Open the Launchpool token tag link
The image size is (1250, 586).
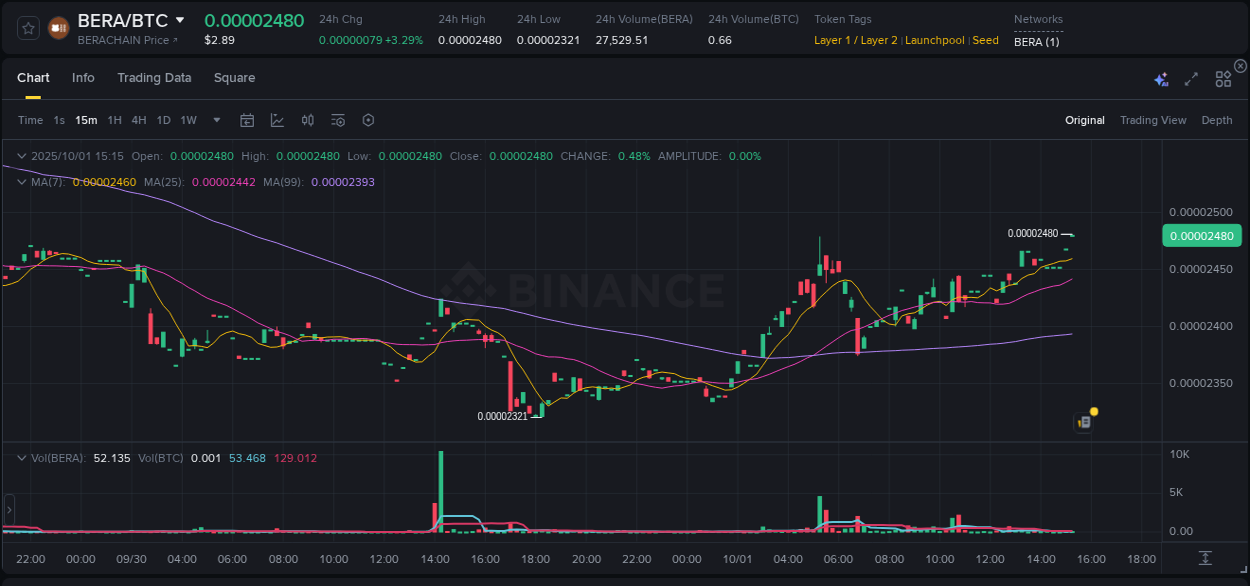point(934,40)
